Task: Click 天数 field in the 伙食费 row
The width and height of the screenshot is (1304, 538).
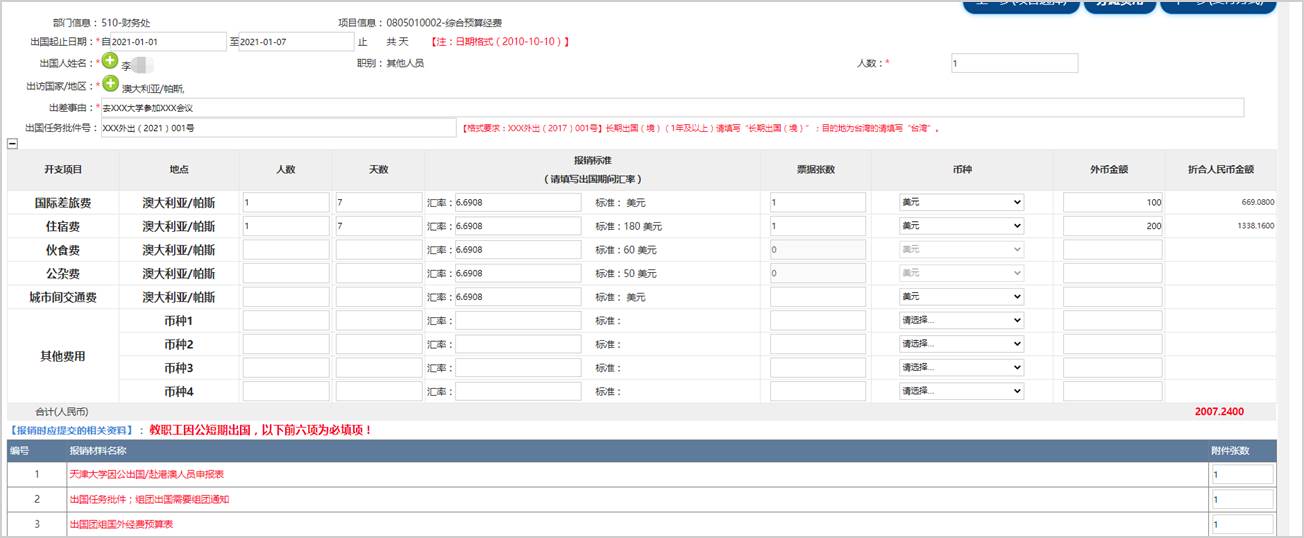Action: point(379,250)
